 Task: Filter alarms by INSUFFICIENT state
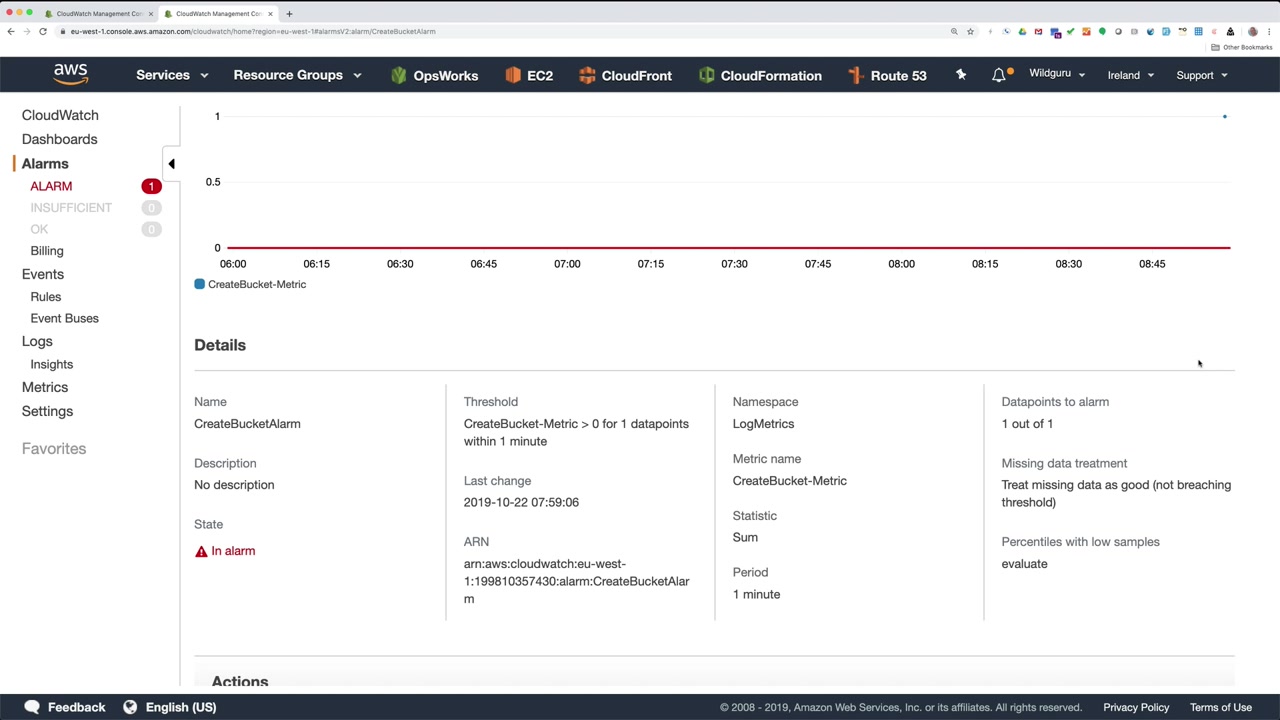[71, 208]
